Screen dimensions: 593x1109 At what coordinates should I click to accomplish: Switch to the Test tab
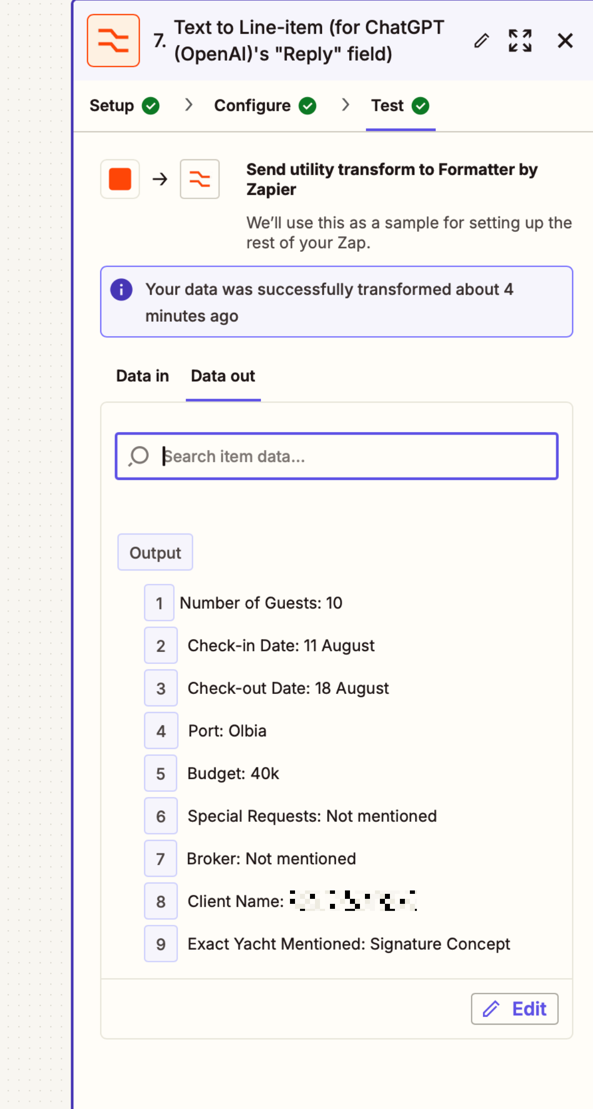pyautogui.click(x=401, y=106)
